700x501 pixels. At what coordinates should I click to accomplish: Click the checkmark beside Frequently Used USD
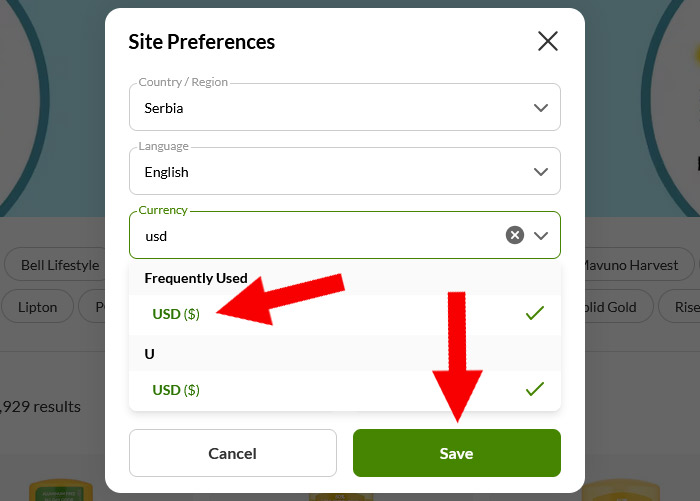[535, 314]
